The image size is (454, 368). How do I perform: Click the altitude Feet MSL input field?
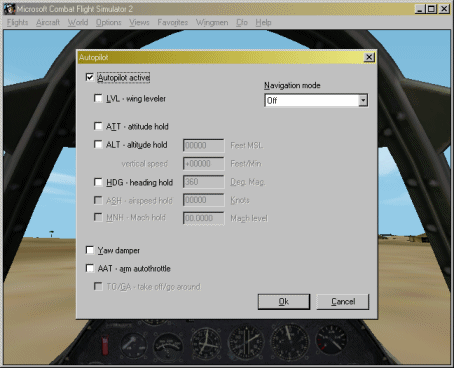(203, 145)
